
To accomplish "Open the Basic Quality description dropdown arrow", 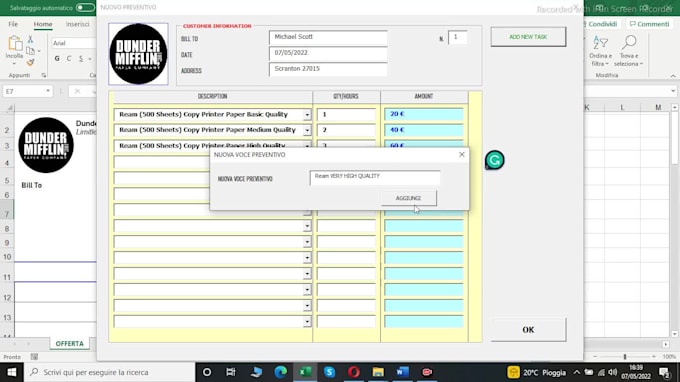I will point(307,115).
